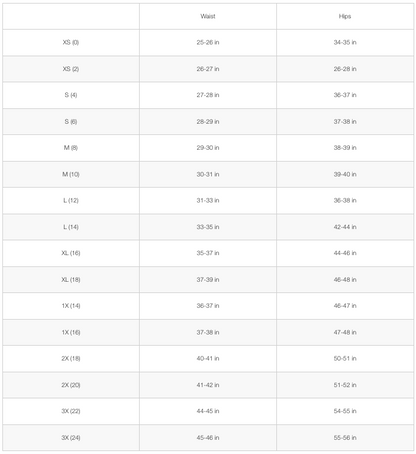Click the 50-51 in hips cell
This screenshot has width=416, height=454.
click(x=345, y=358)
